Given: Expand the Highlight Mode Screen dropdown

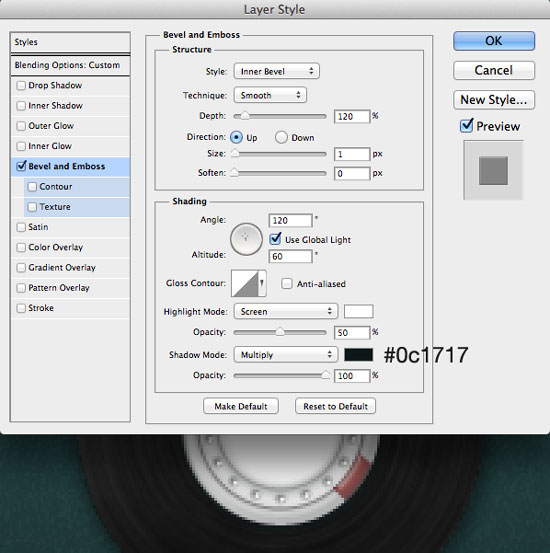Looking at the screenshot, I should (x=286, y=311).
